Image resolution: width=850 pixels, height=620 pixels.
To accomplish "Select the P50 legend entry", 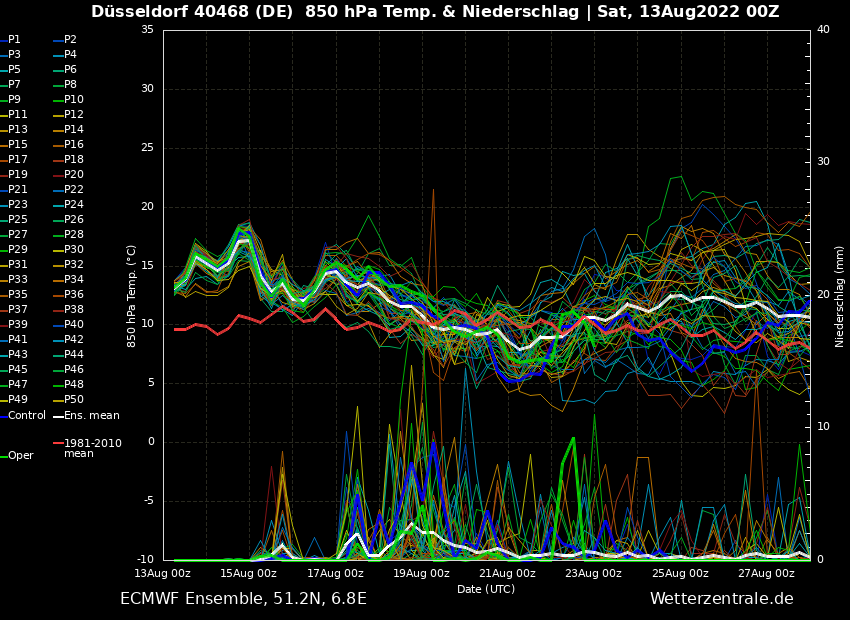I will click(73, 399).
